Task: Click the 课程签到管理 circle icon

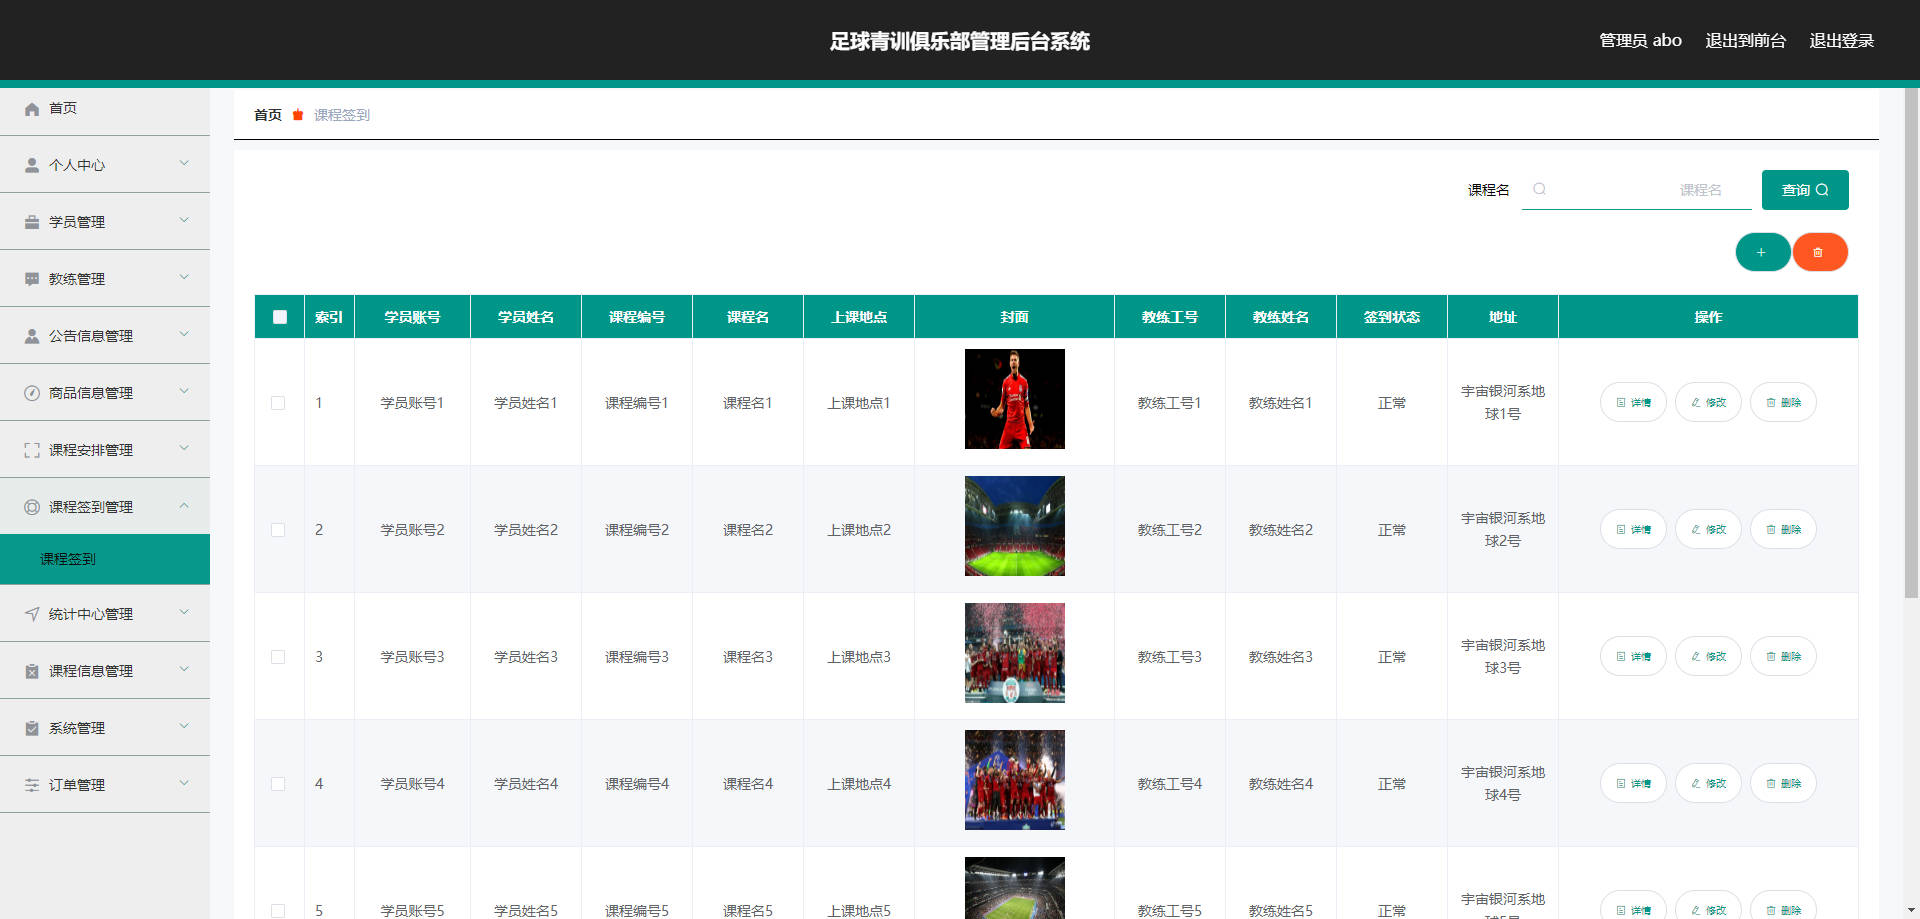Action: (32, 507)
